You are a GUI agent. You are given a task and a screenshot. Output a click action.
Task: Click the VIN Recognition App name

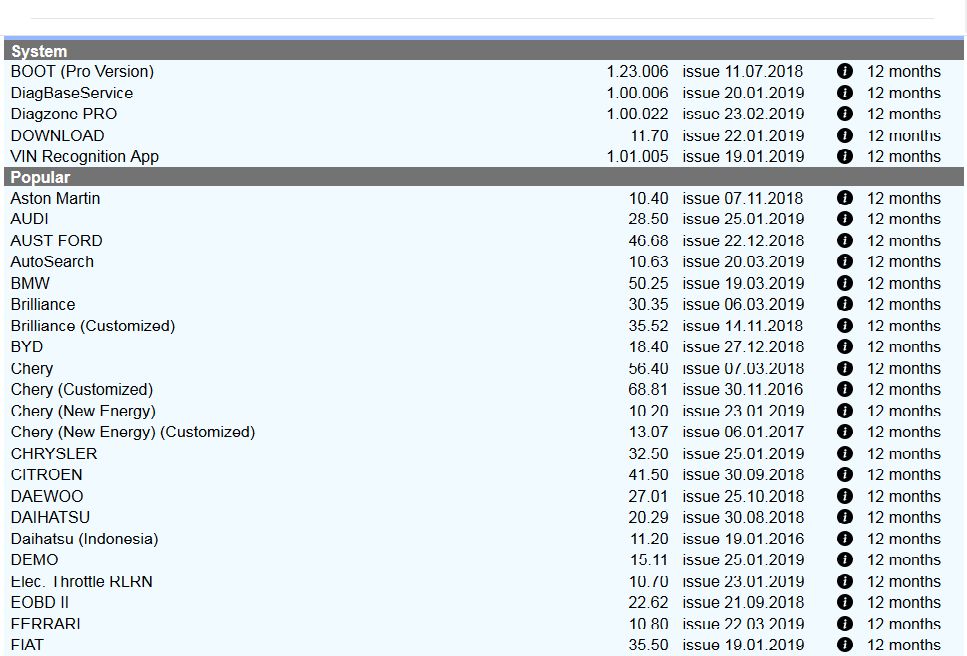84,157
